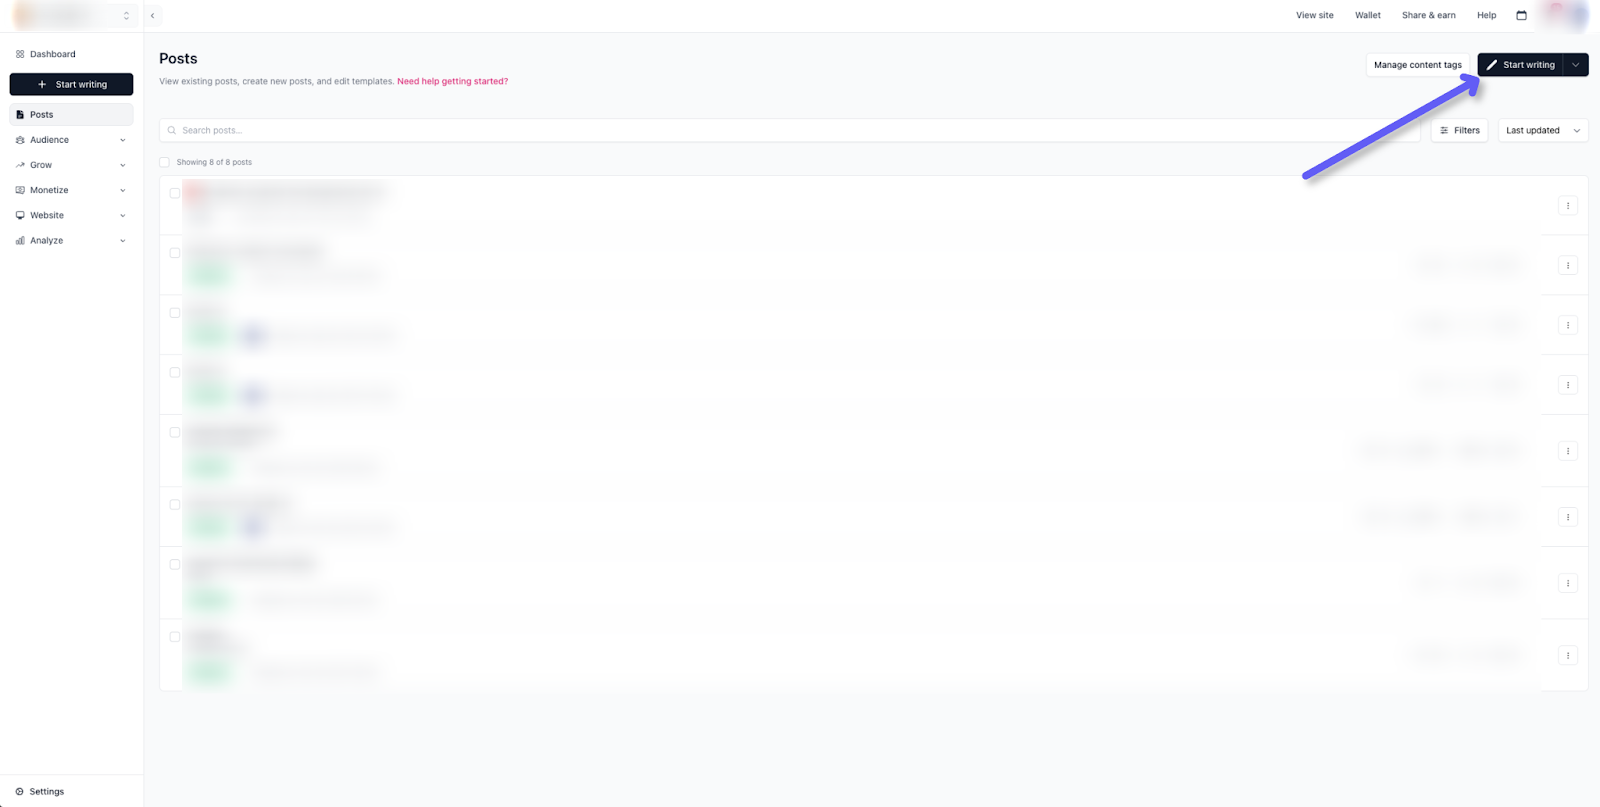Open the Need help getting started link
The width and height of the screenshot is (1600, 807).
(x=452, y=81)
